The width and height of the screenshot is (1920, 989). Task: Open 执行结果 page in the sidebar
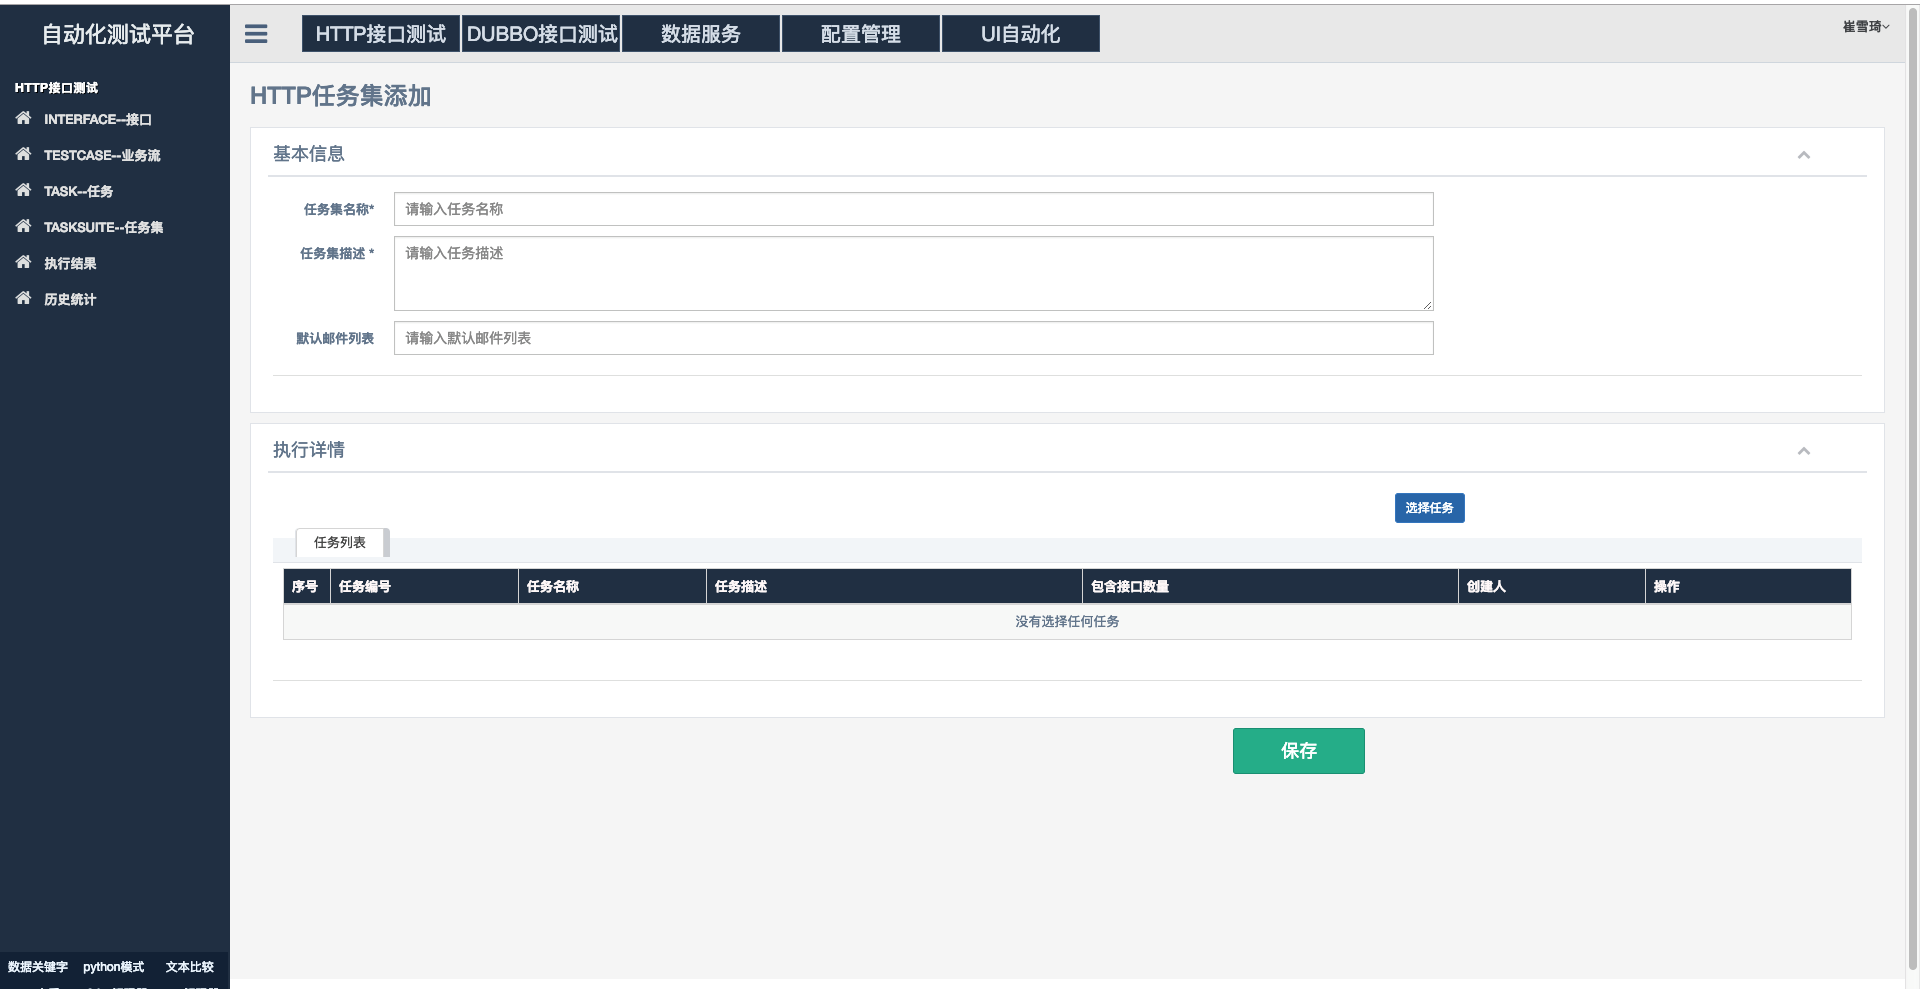click(x=70, y=263)
